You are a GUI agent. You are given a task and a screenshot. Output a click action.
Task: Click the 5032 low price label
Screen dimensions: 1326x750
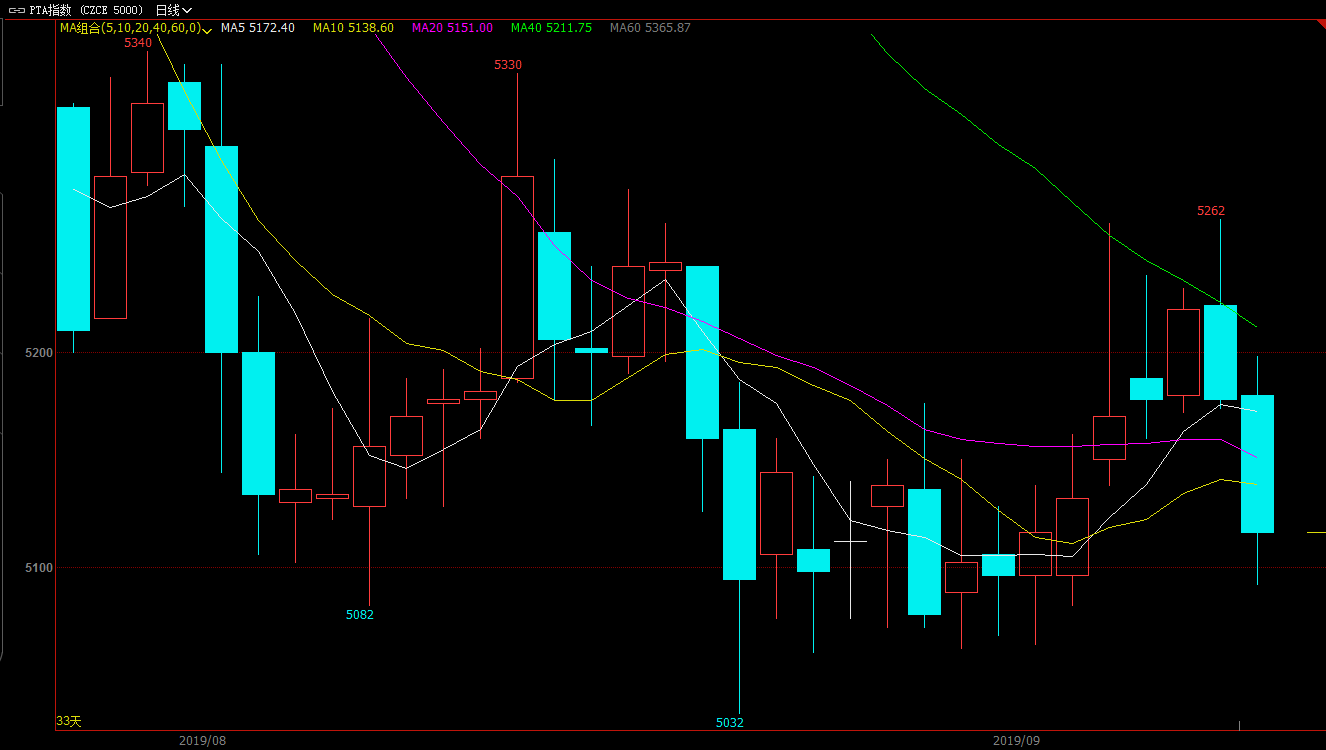[730, 723]
